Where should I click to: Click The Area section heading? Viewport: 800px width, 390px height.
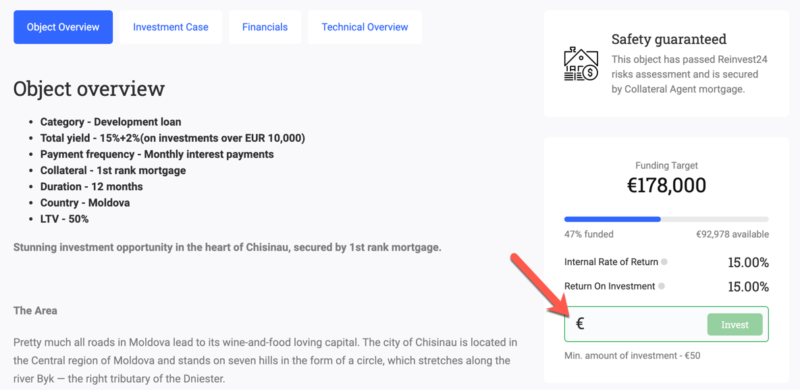35,310
